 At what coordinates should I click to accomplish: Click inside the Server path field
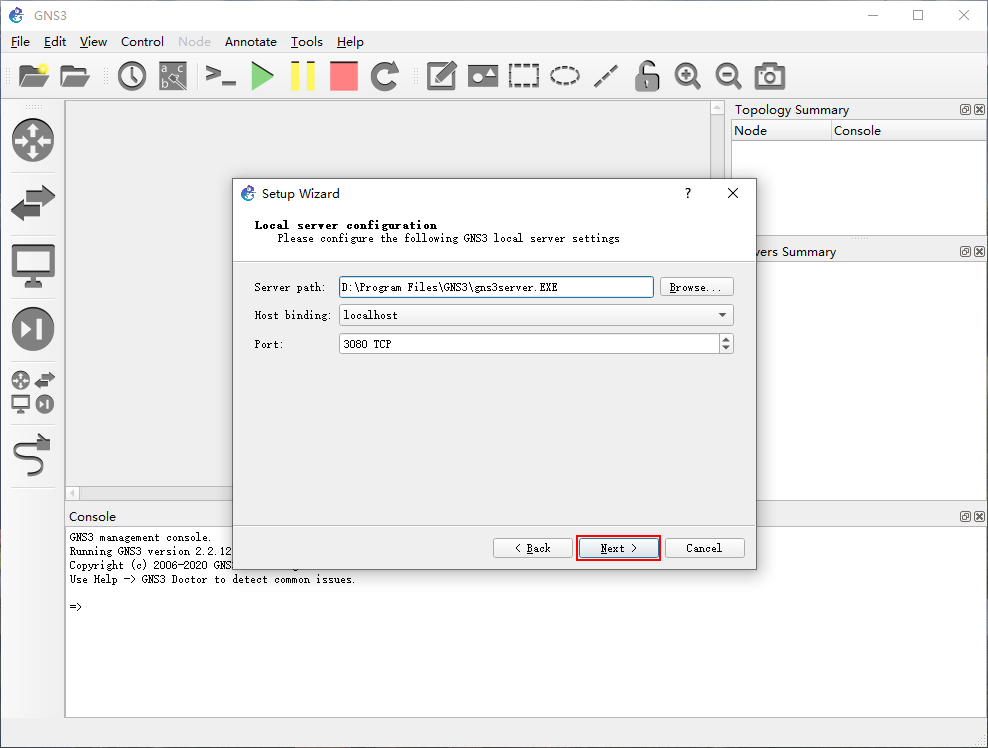pyautogui.click(x=496, y=287)
